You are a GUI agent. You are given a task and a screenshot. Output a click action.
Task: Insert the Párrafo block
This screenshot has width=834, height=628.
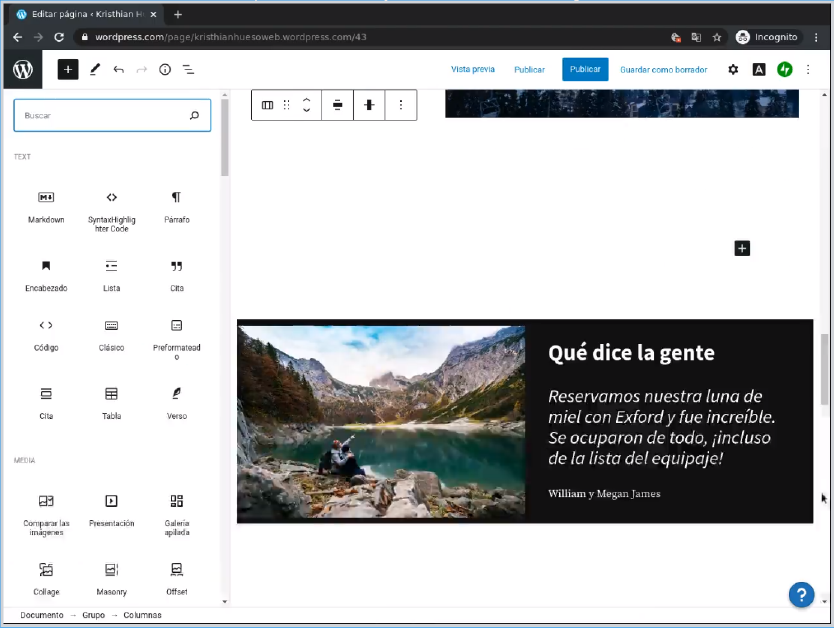[x=177, y=207]
